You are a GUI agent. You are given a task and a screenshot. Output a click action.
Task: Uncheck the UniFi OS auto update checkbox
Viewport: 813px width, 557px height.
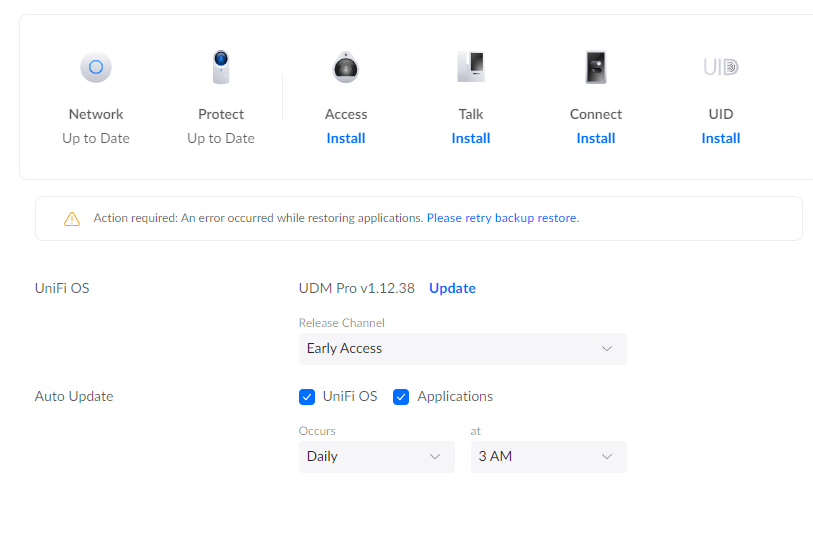[307, 397]
